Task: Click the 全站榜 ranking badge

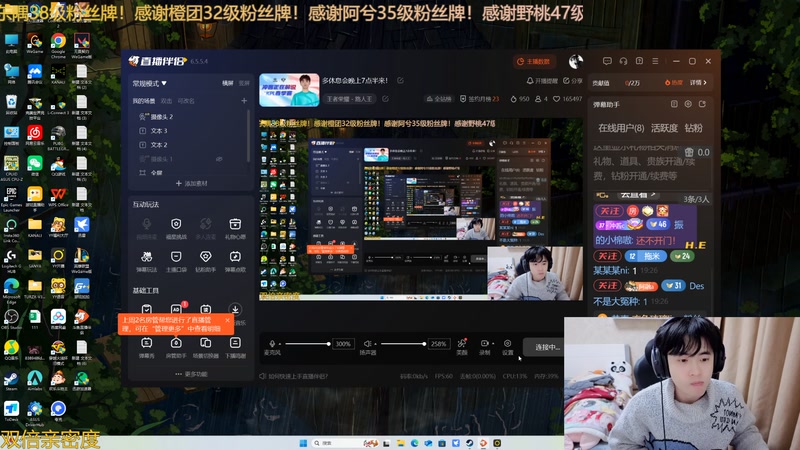Action: [439, 99]
